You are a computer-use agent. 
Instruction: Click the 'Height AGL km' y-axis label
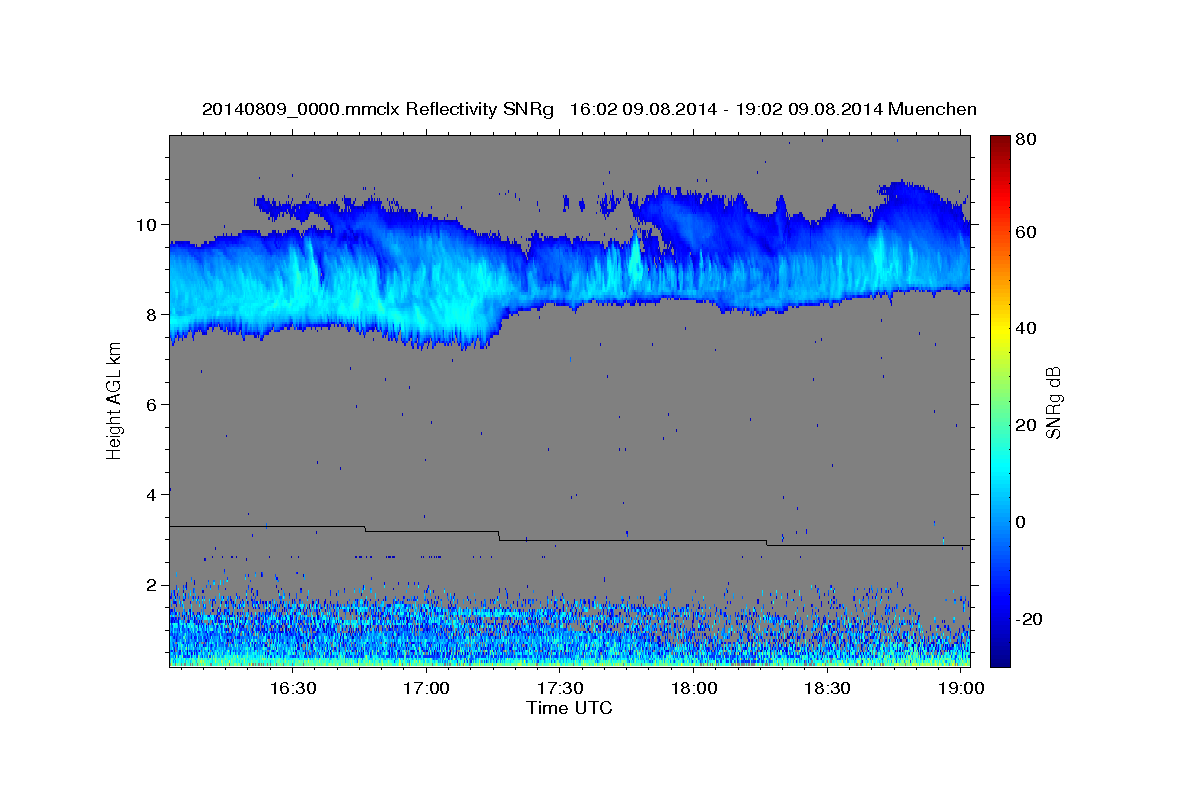pos(114,401)
